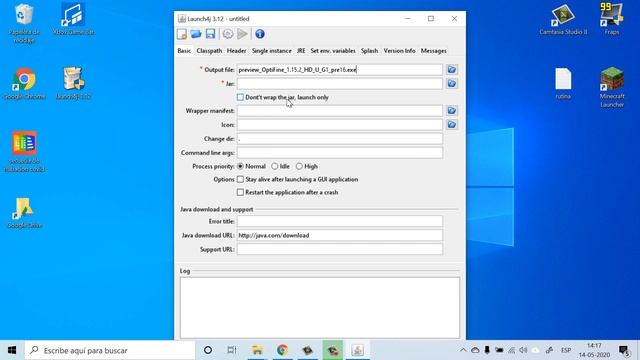The image size is (640, 360).
Task: Open Google Drive desktop shortcut
Action: coord(24,213)
